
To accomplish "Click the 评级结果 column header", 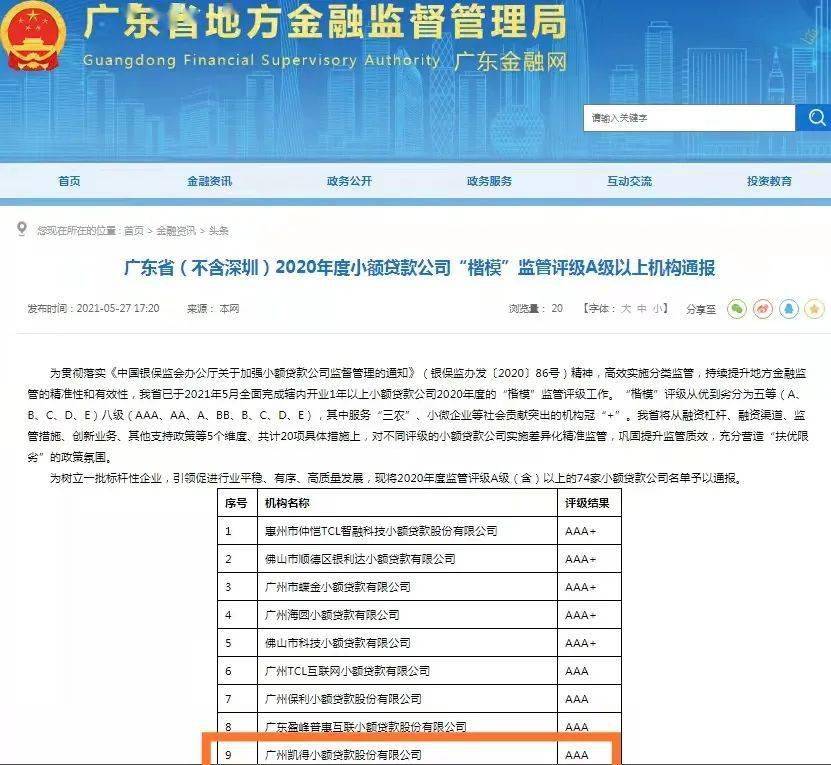I will click(587, 503).
